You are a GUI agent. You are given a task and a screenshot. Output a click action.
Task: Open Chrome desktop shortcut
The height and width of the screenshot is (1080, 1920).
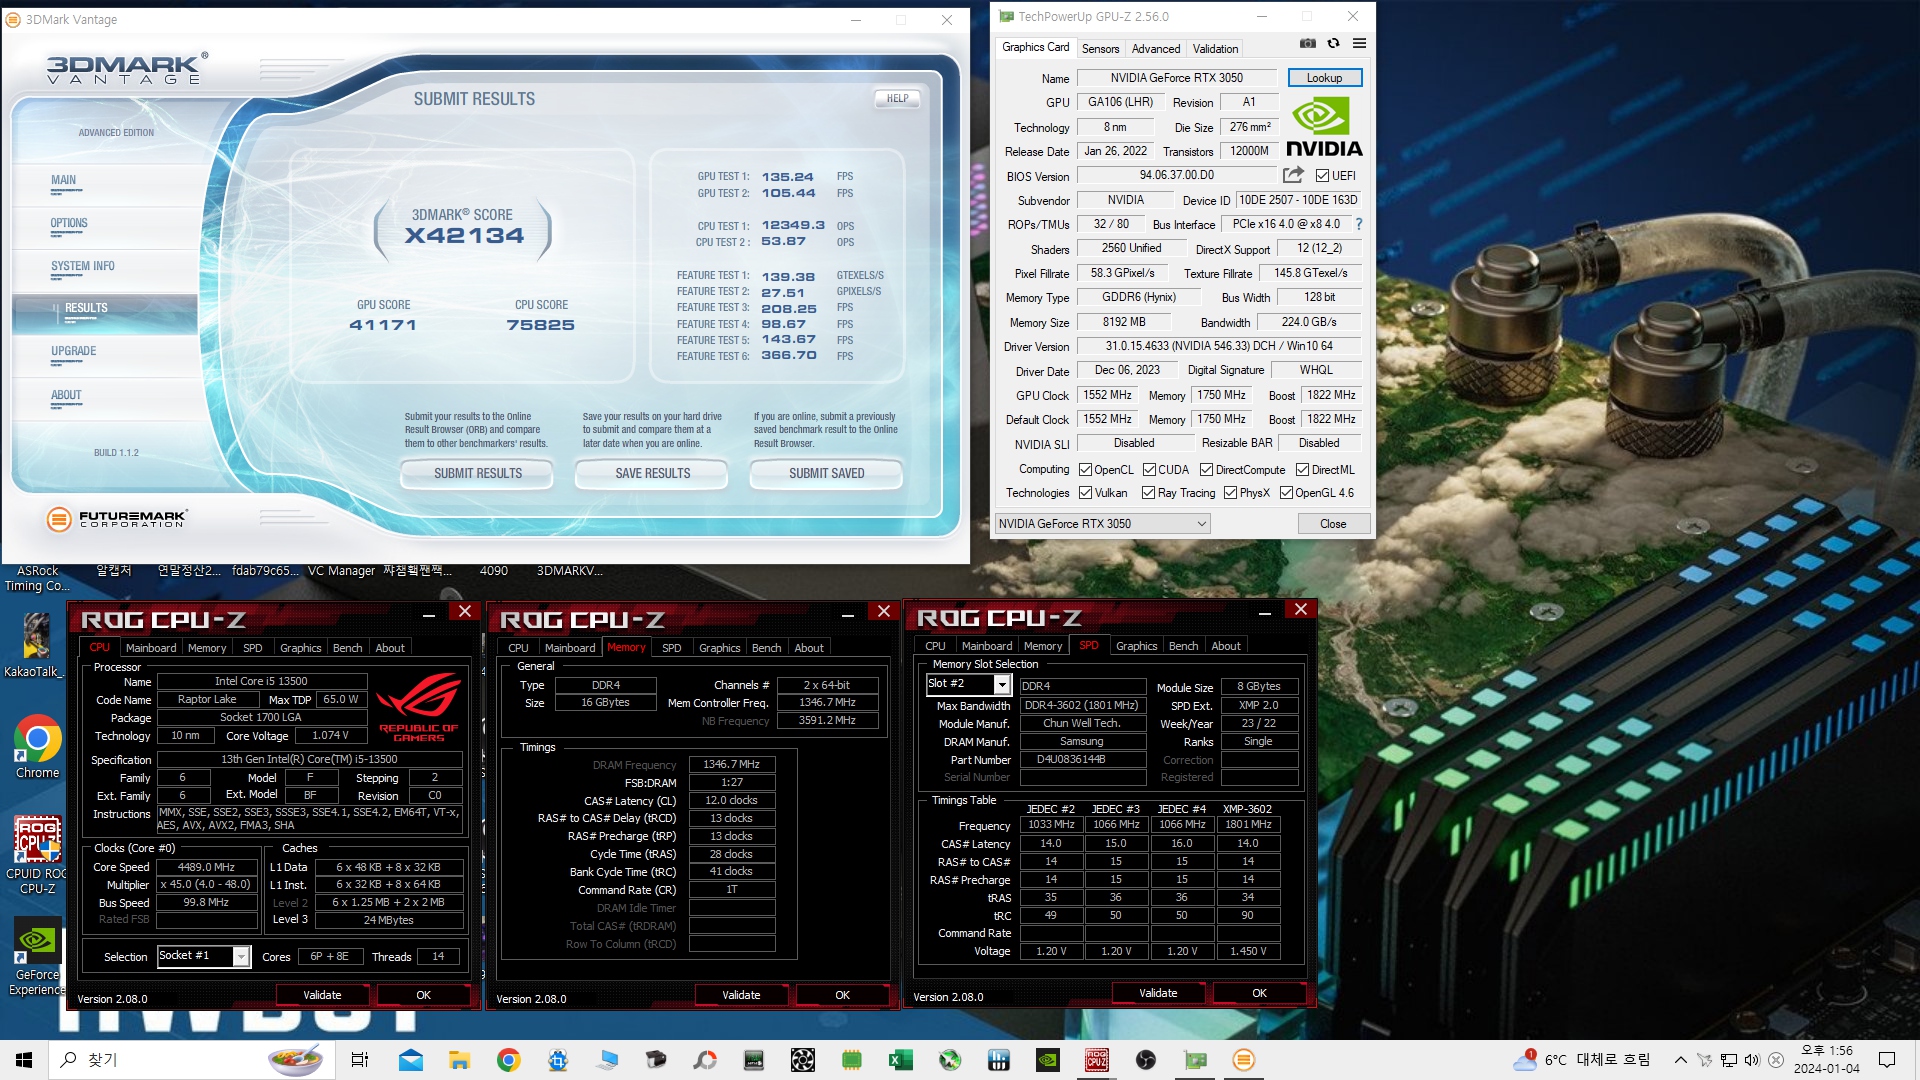point(37,747)
